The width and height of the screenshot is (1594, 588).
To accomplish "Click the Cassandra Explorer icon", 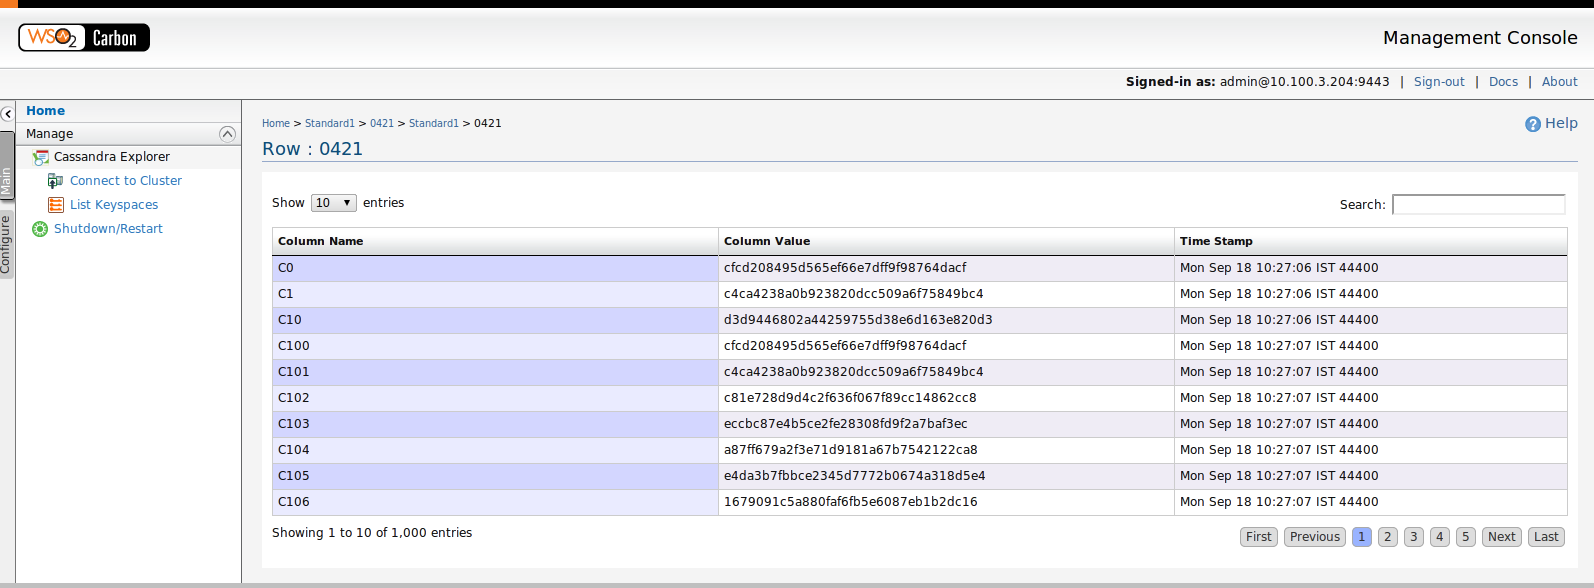I will [x=40, y=157].
